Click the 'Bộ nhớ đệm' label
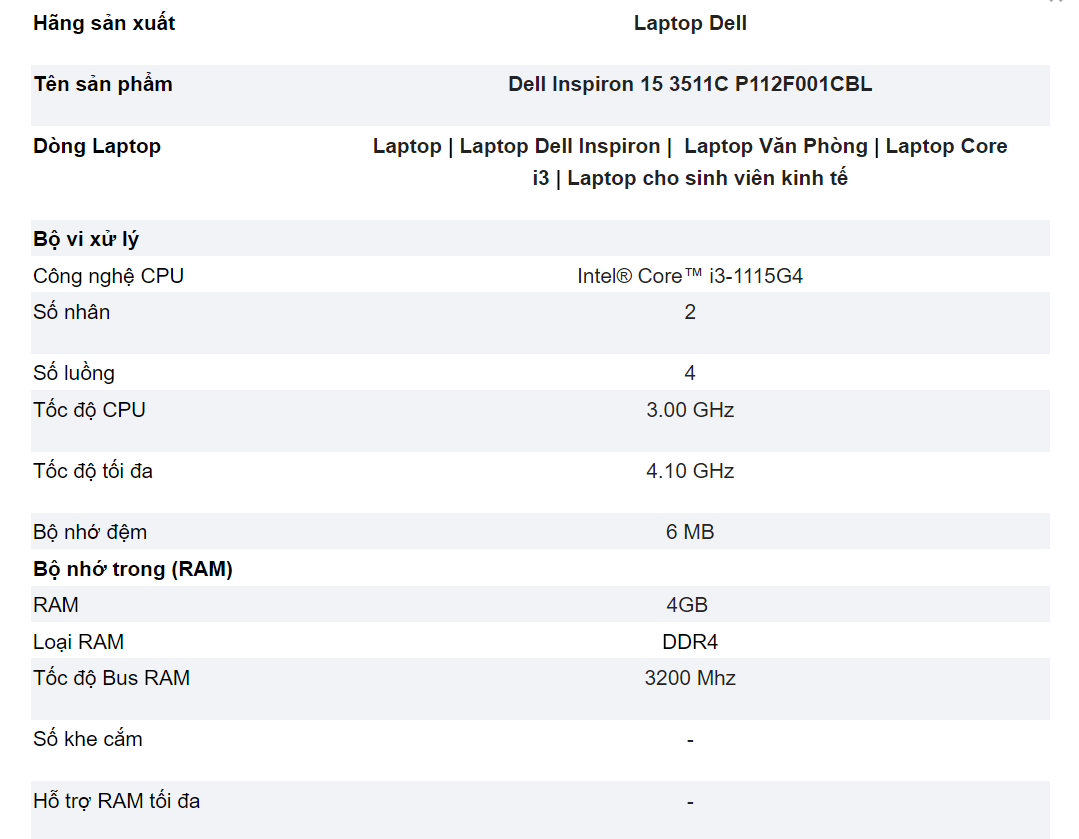The image size is (1079, 839). coord(90,532)
